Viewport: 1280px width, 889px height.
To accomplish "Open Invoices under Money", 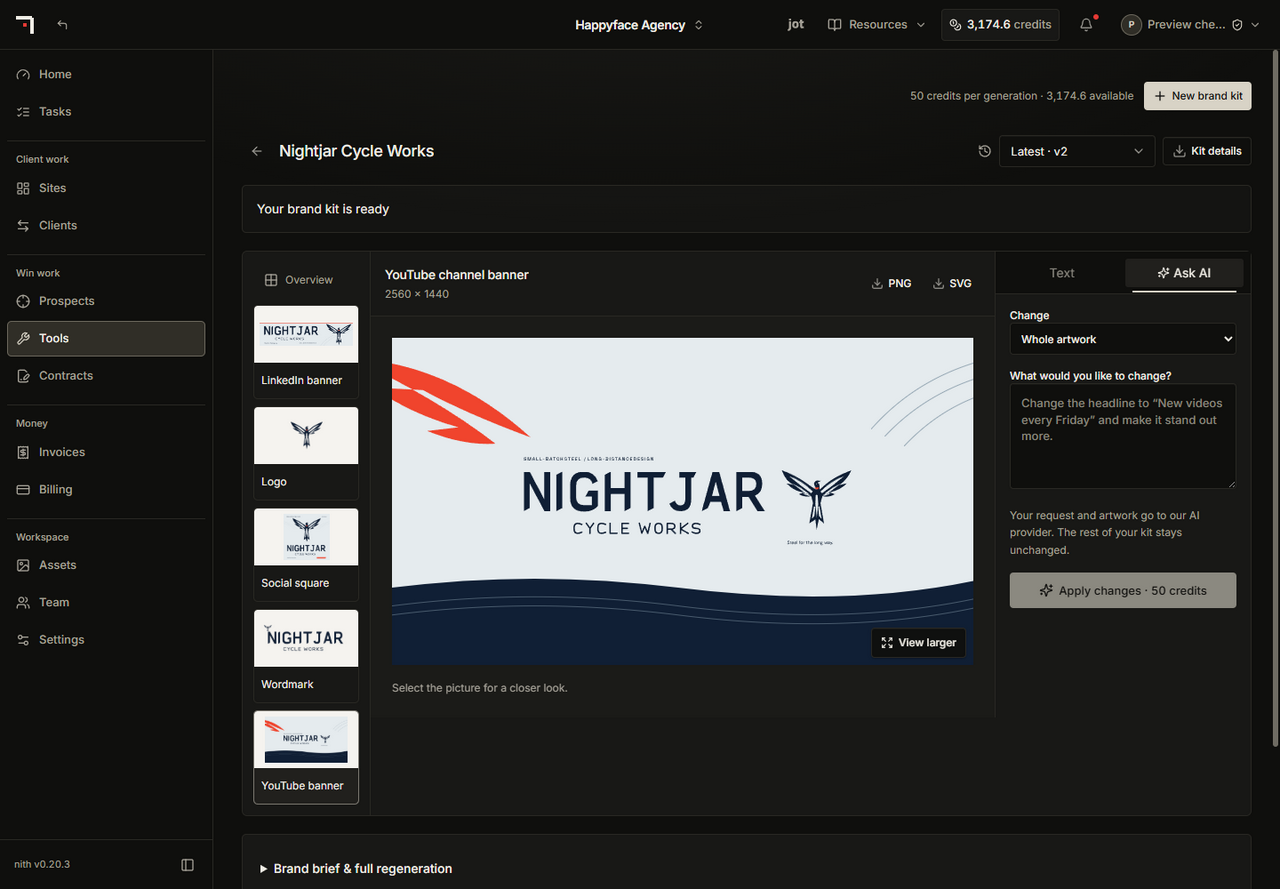I will [x=106, y=452].
